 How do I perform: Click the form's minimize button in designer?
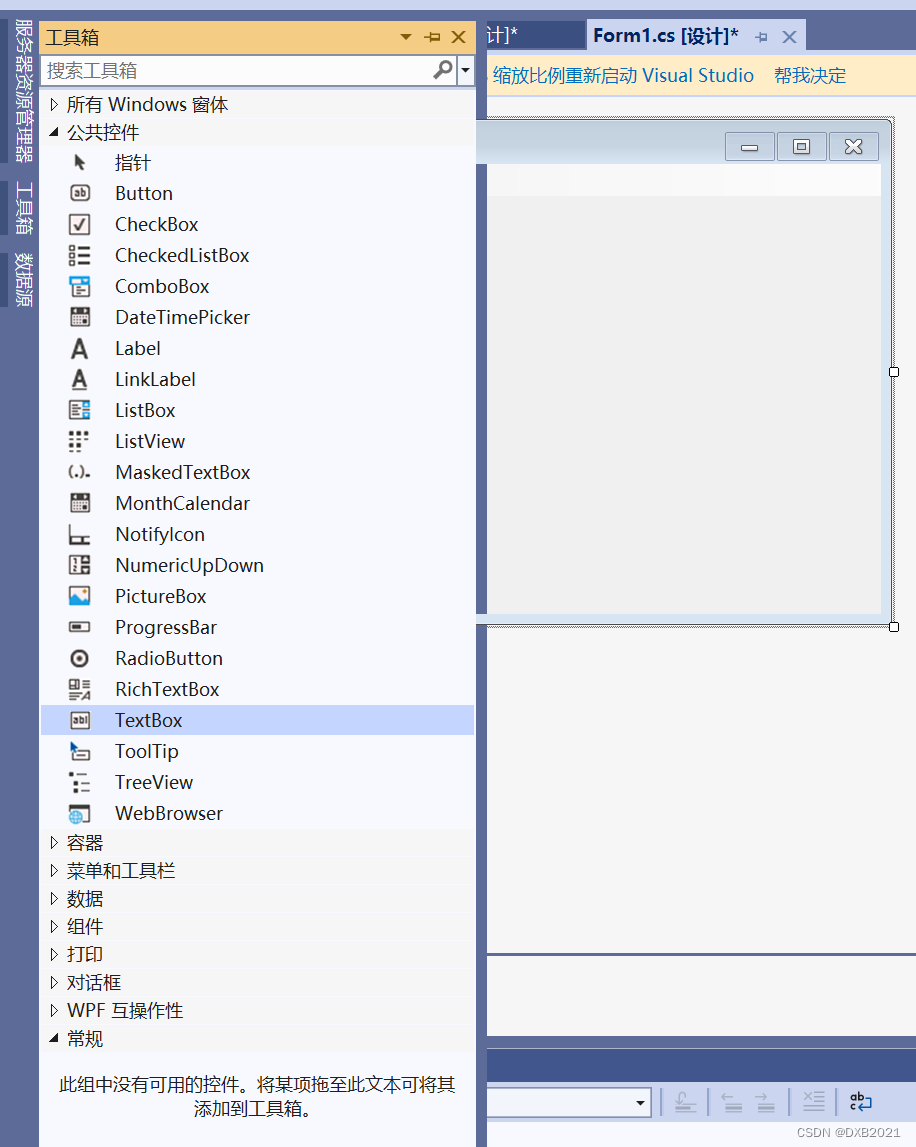(749, 146)
